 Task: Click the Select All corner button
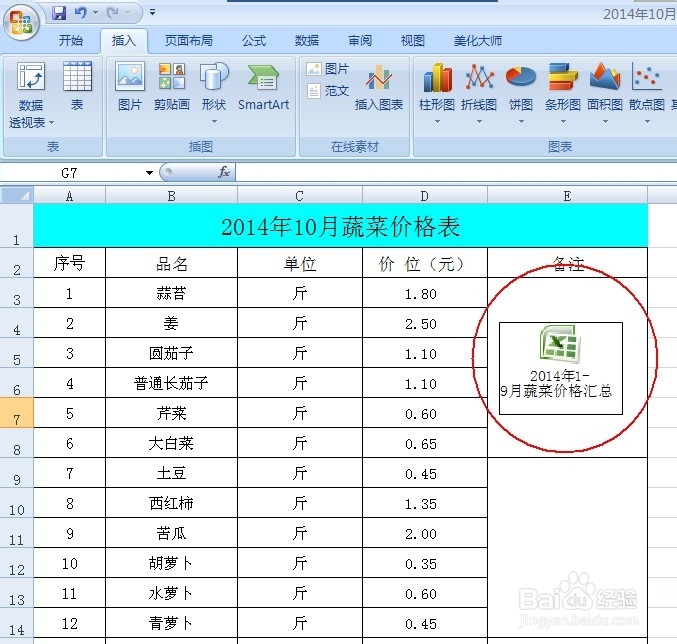(x=17, y=196)
